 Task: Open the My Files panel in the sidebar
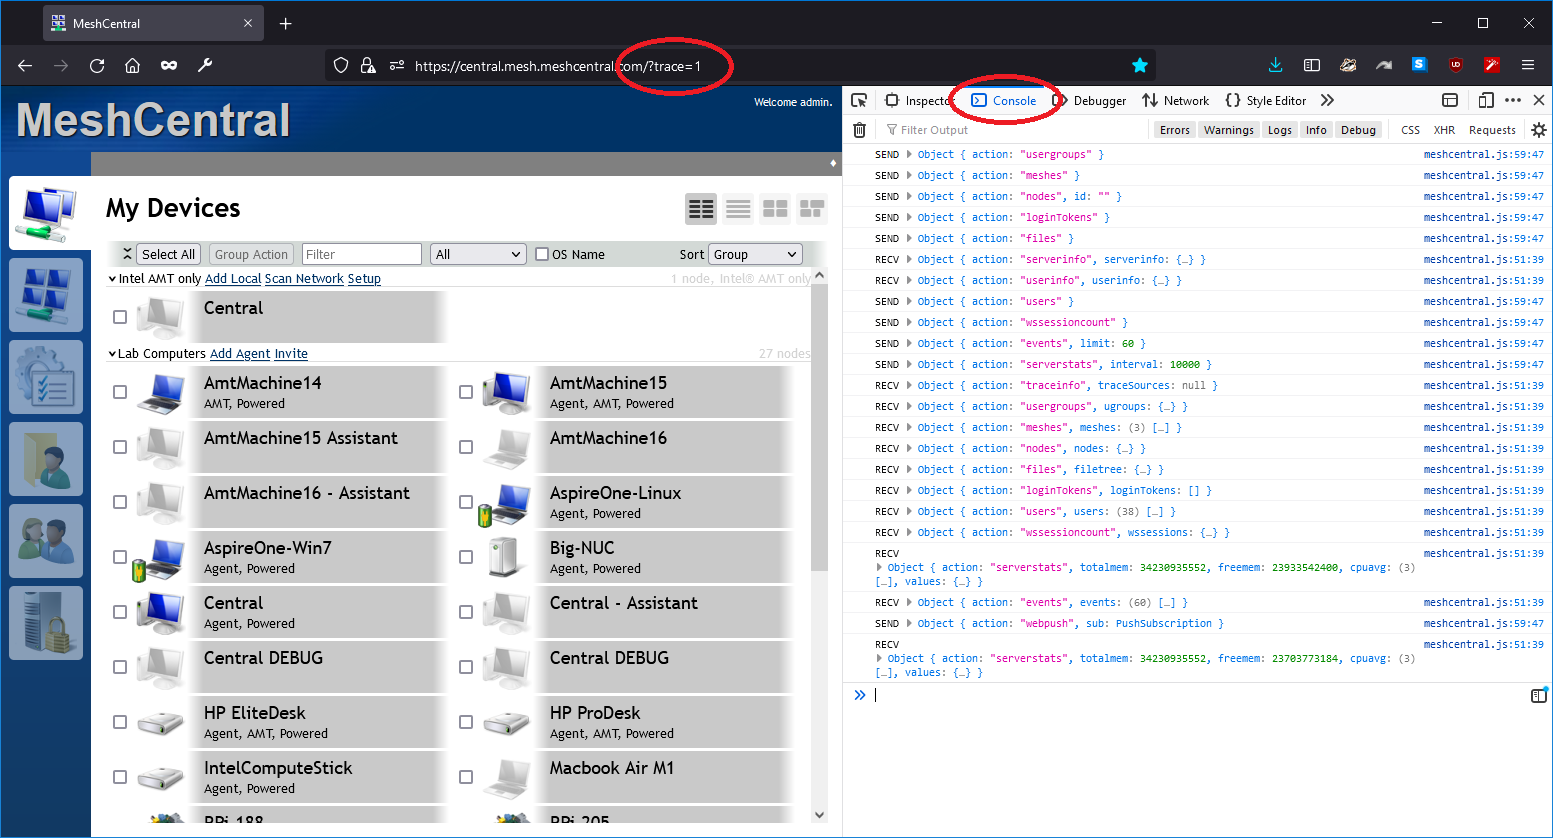pyautogui.click(x=46, y=459)
